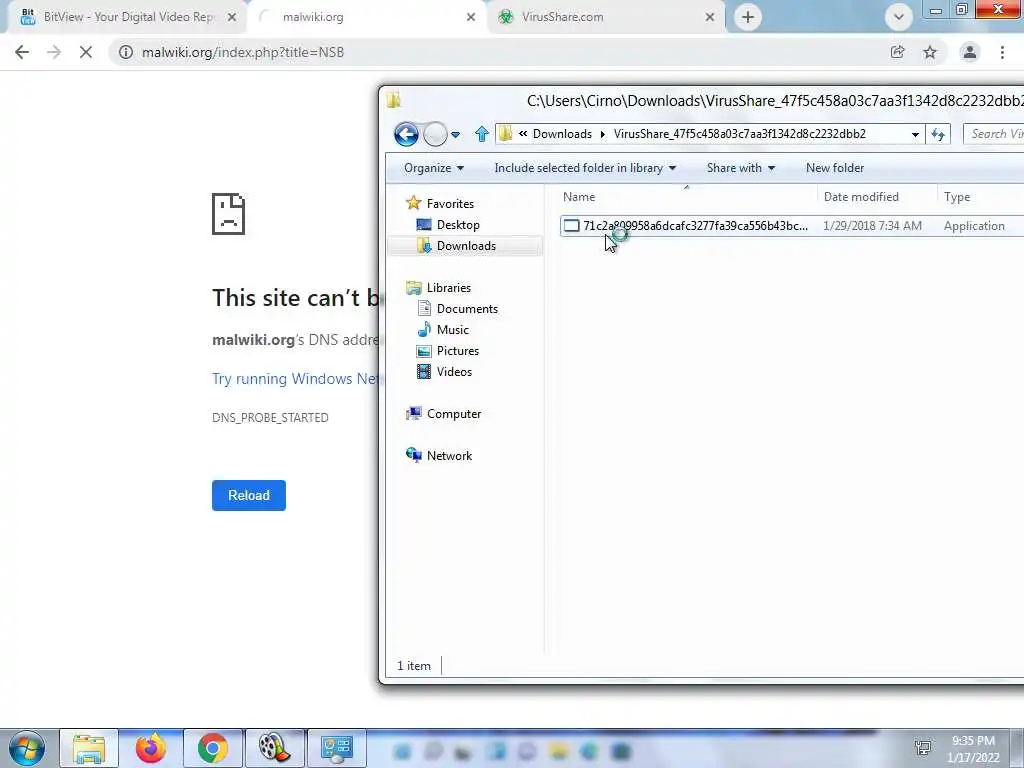Go back in the Explorer window
The image size is (1024, 768).
[406, 135]
